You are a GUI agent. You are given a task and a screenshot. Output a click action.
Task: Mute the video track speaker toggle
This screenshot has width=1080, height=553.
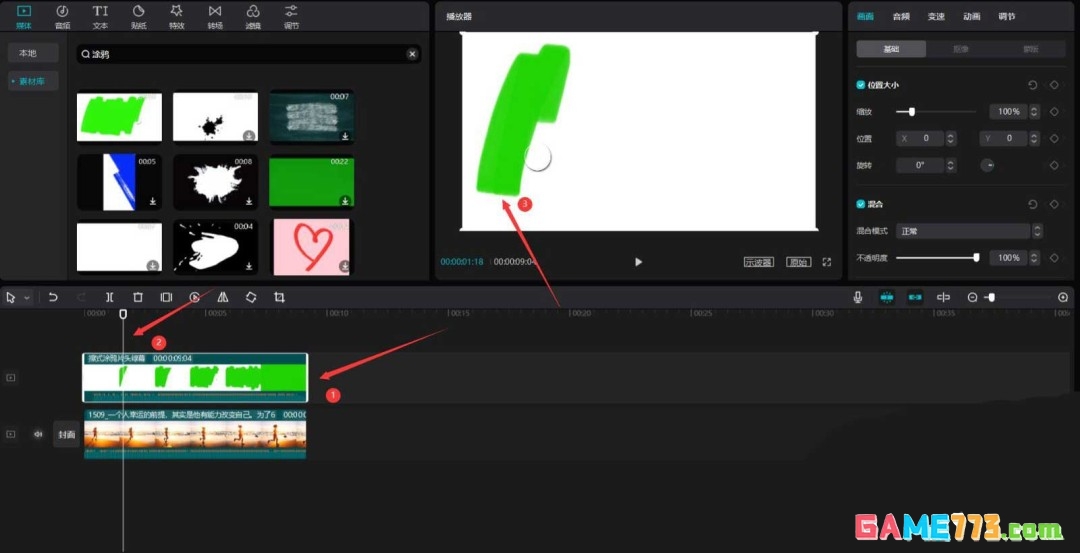(38, 434)
